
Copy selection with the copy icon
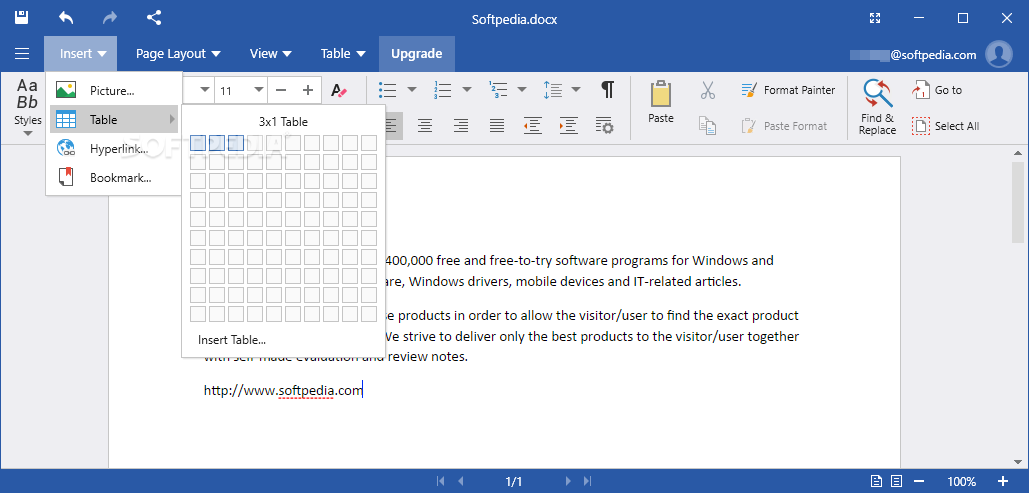(707, 125)
